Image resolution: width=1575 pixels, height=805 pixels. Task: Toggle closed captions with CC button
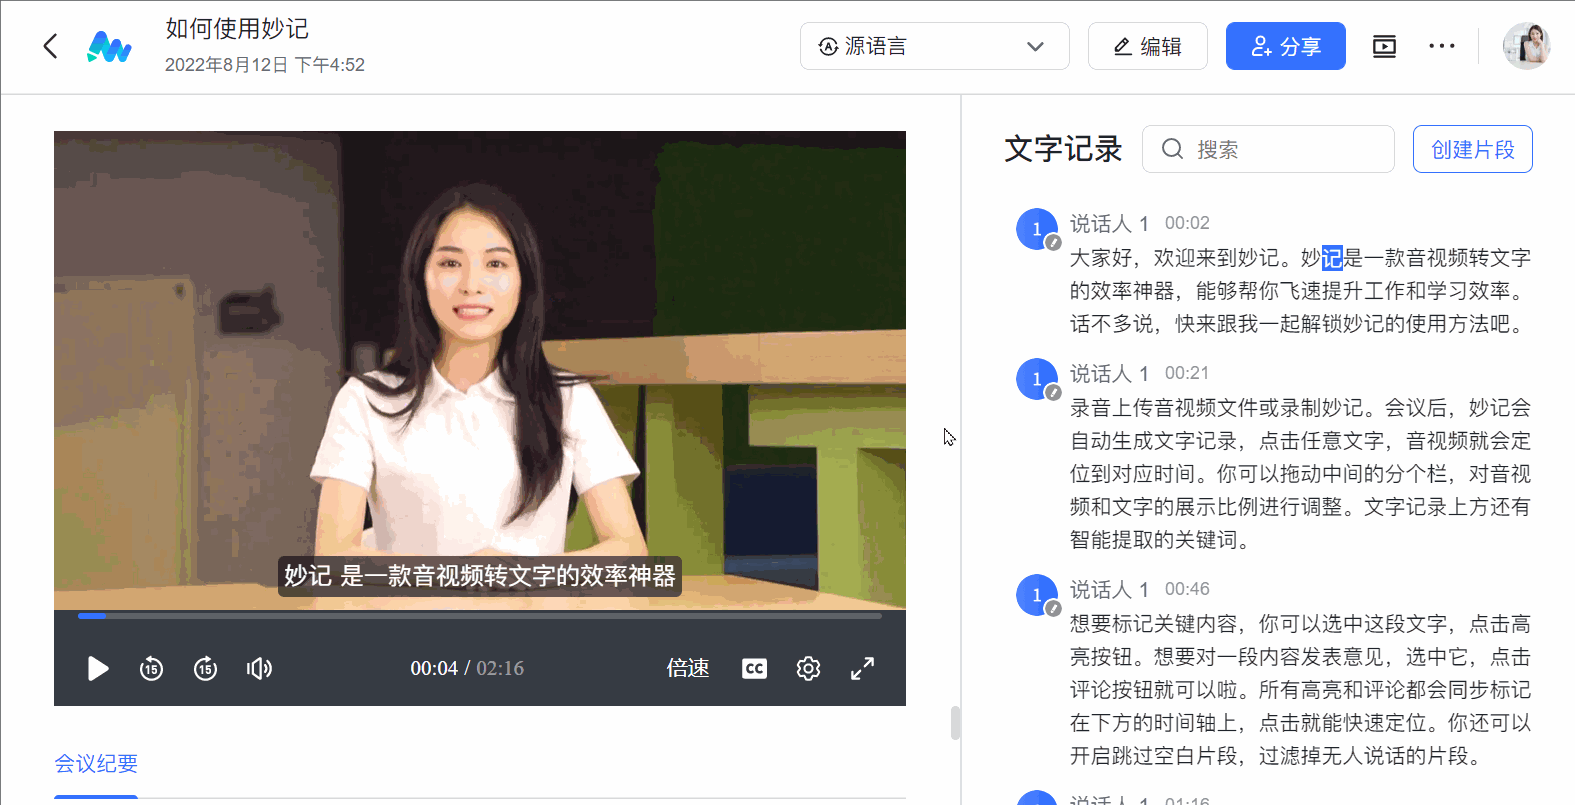pos(754,668)
